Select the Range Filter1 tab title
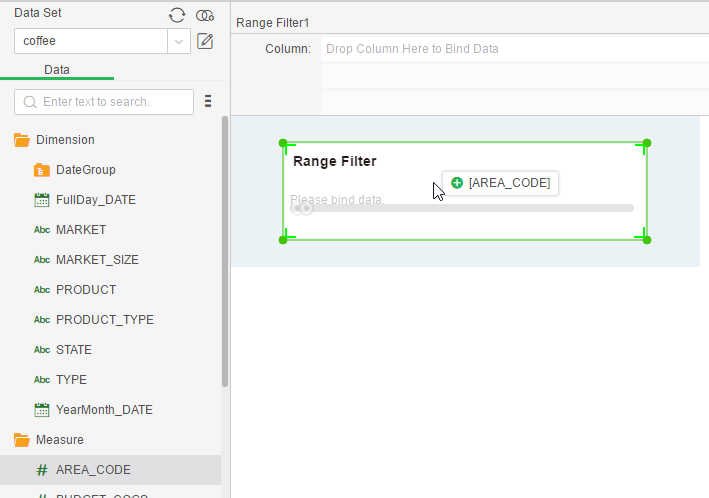The width and height of the screenshot is (709, 498). coord(272,22)
